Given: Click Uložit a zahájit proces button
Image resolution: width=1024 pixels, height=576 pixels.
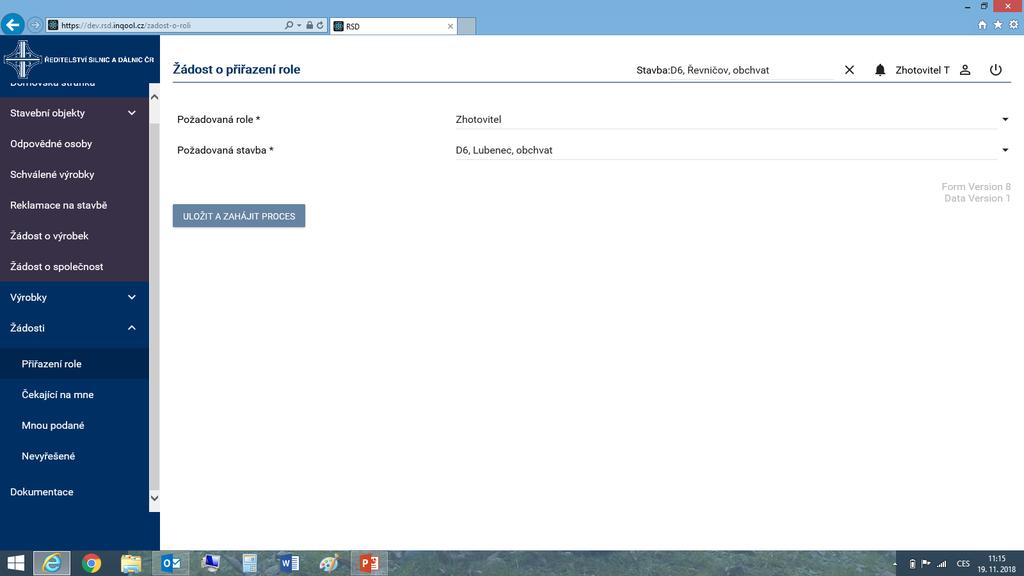Looking at the screenshot, I should click(239, 216).
